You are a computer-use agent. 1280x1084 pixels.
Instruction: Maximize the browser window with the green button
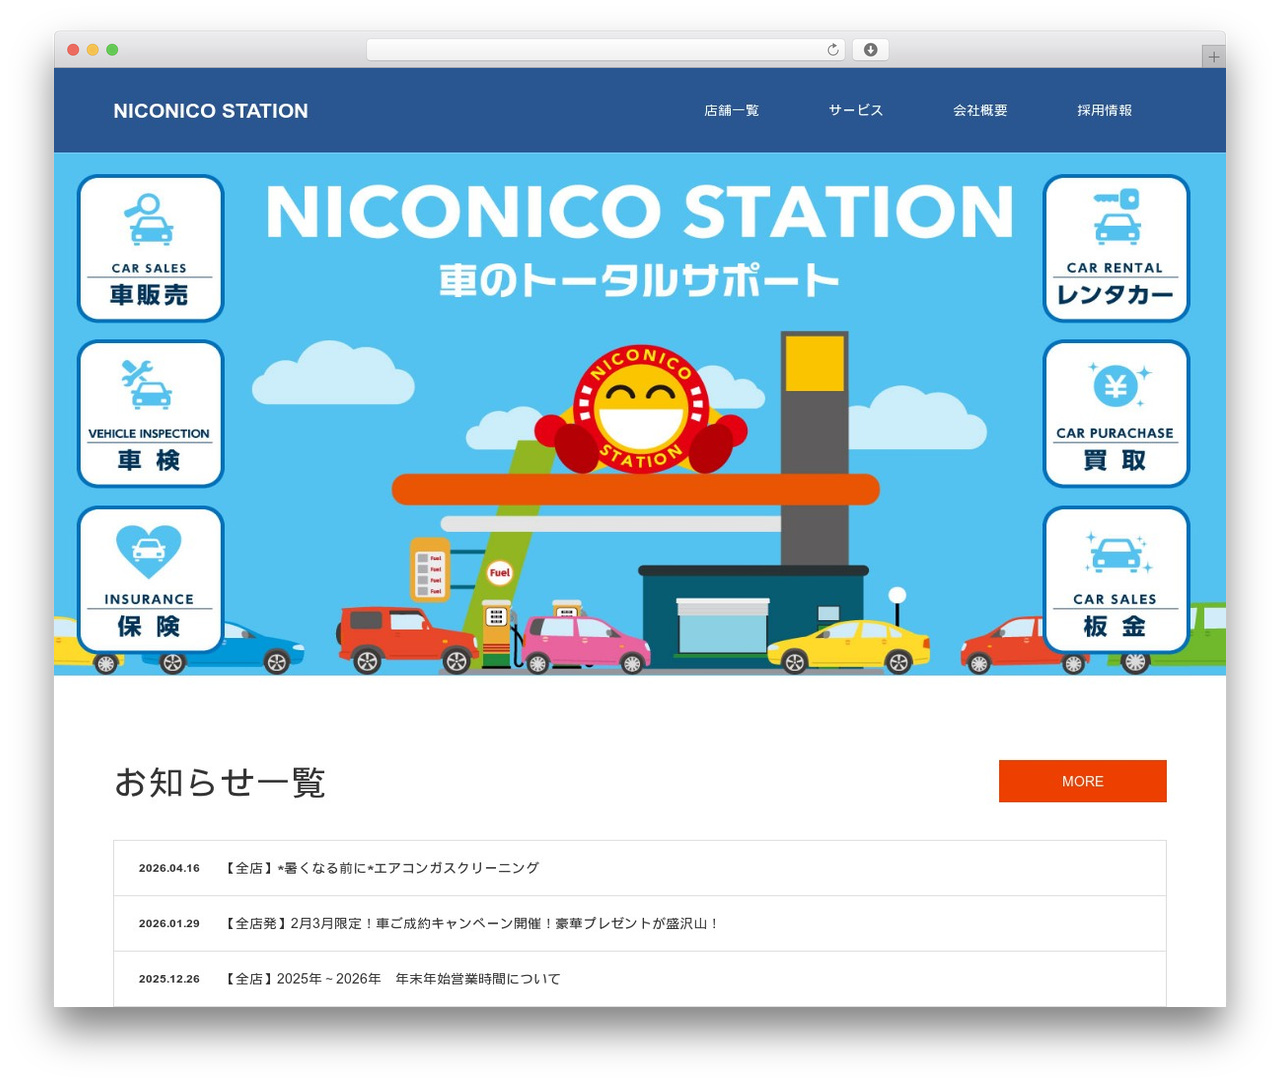coord(112,50)
